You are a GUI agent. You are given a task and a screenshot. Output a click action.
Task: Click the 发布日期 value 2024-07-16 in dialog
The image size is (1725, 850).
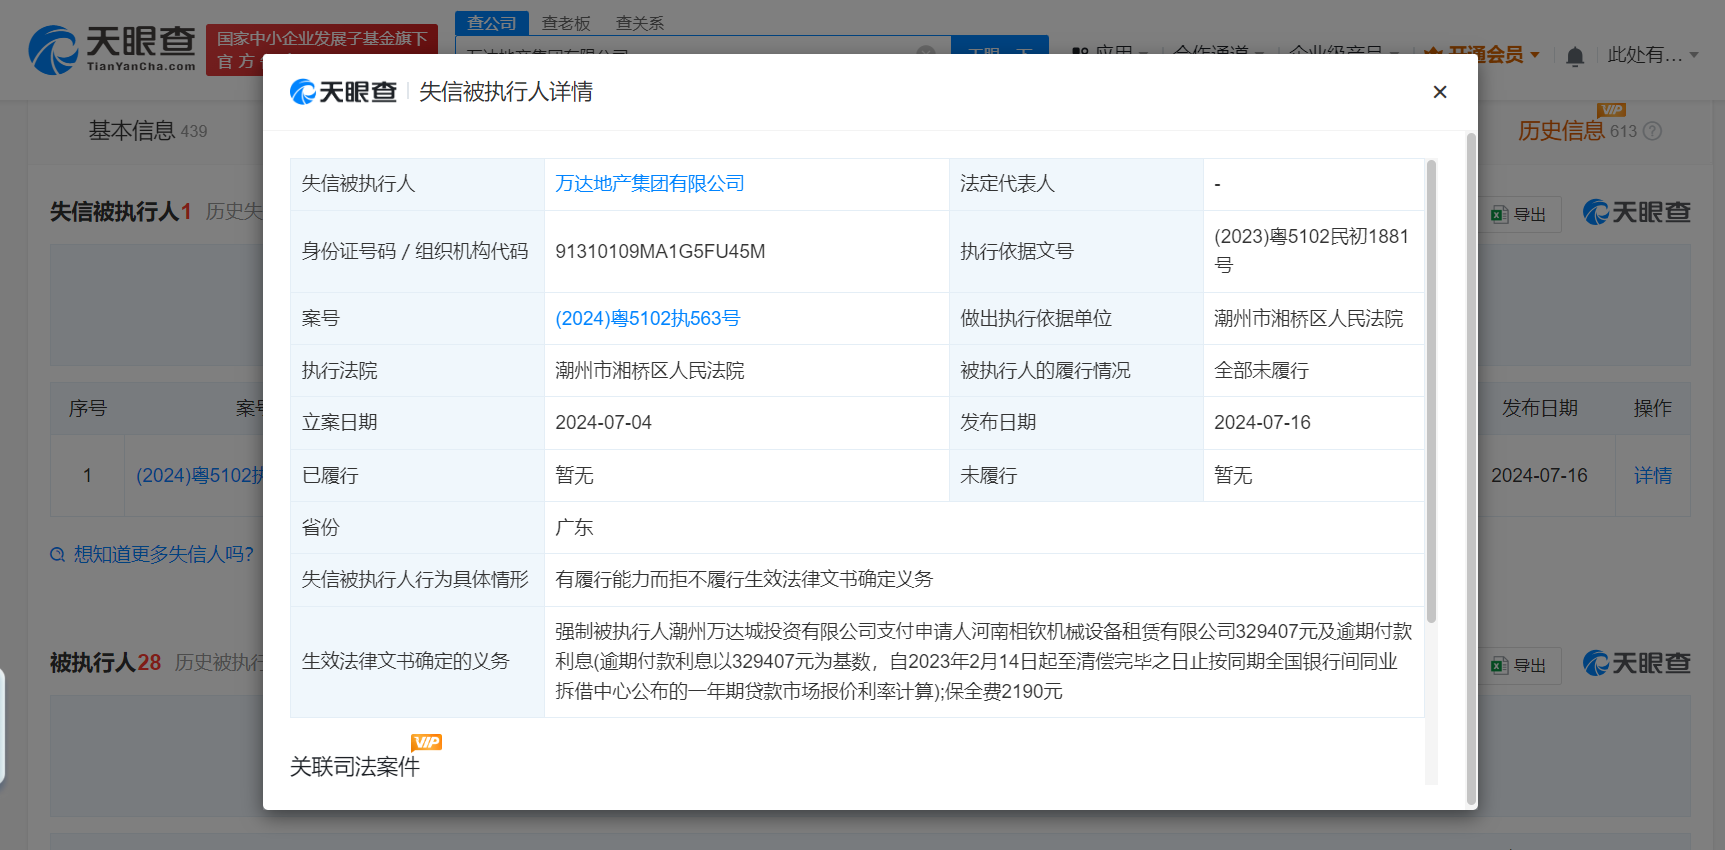pos(1262,423)
